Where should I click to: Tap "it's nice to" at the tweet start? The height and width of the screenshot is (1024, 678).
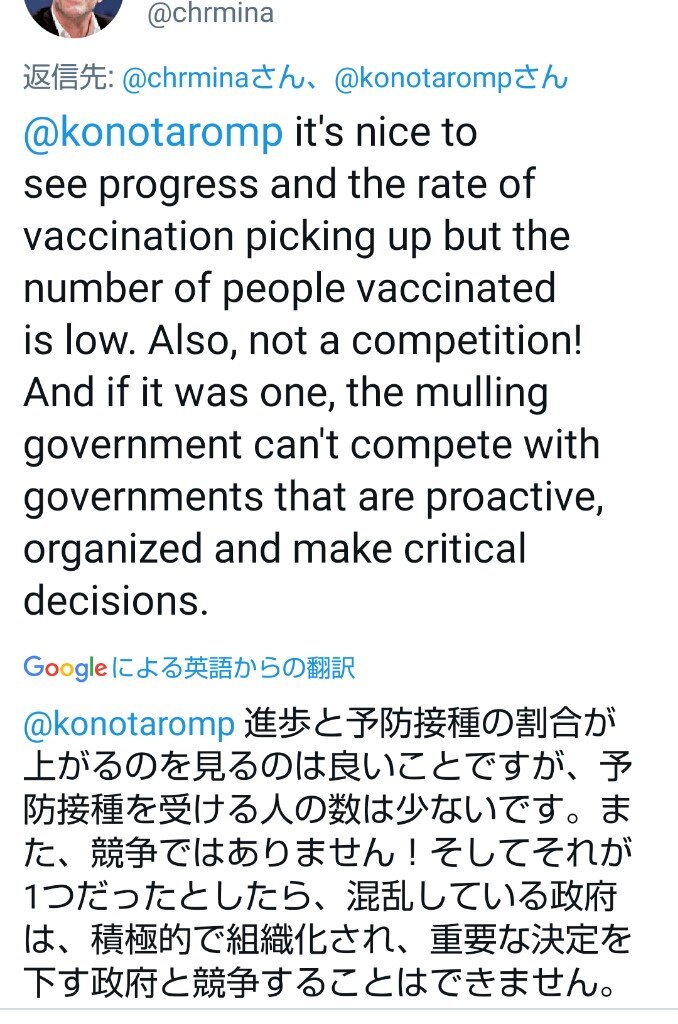[385, 134]
